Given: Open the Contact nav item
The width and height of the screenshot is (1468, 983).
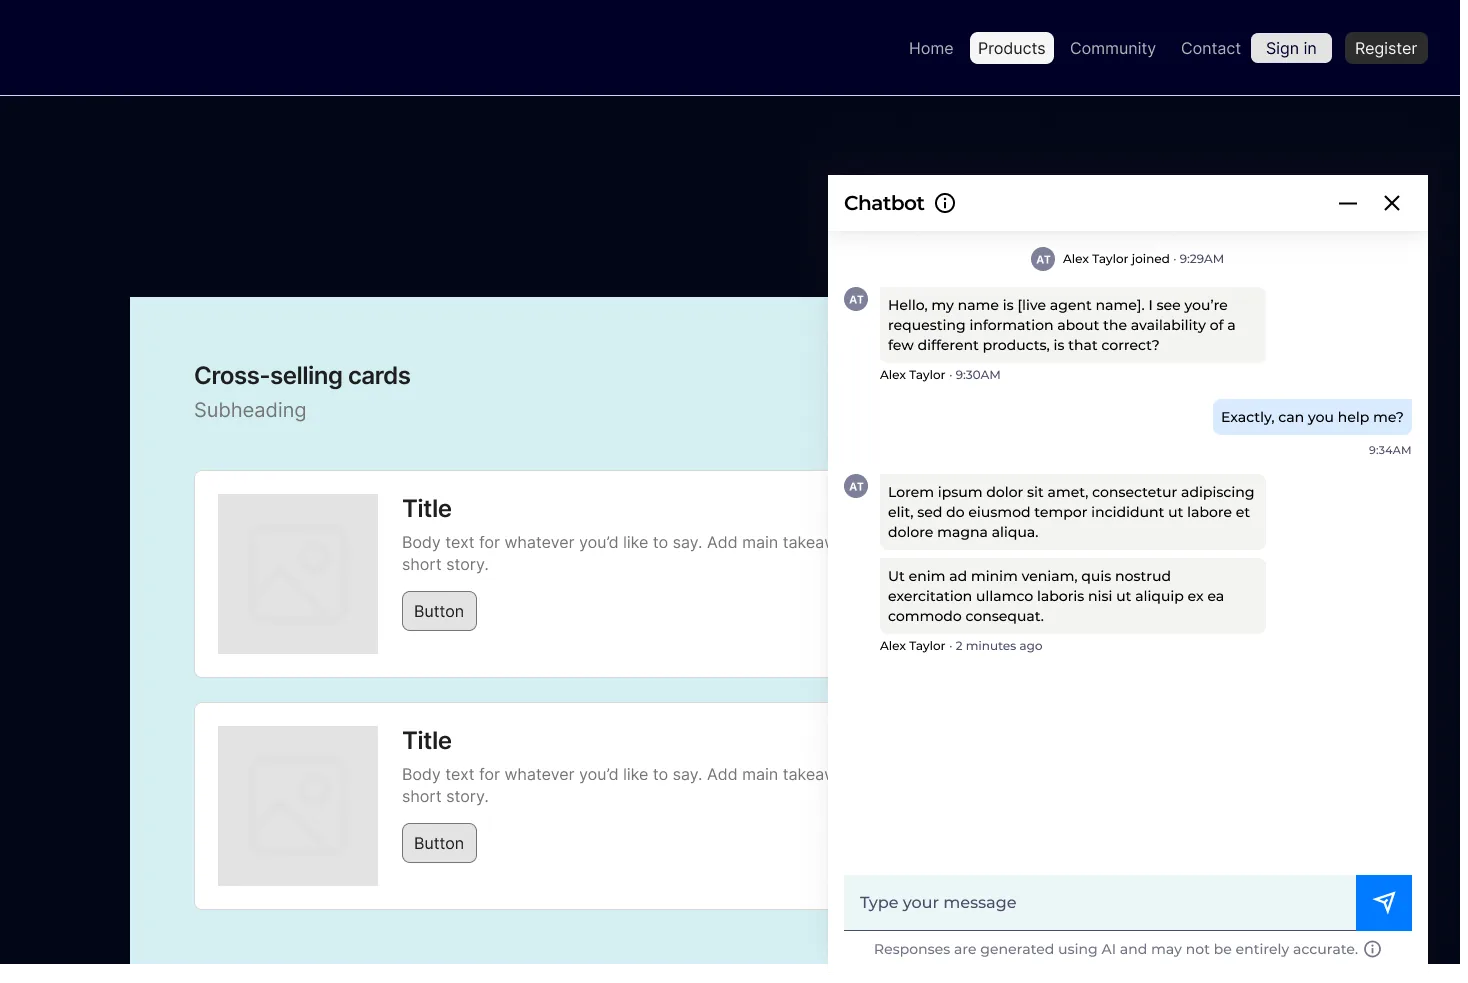Looking at the screenshot, I should click(1211, 48).
